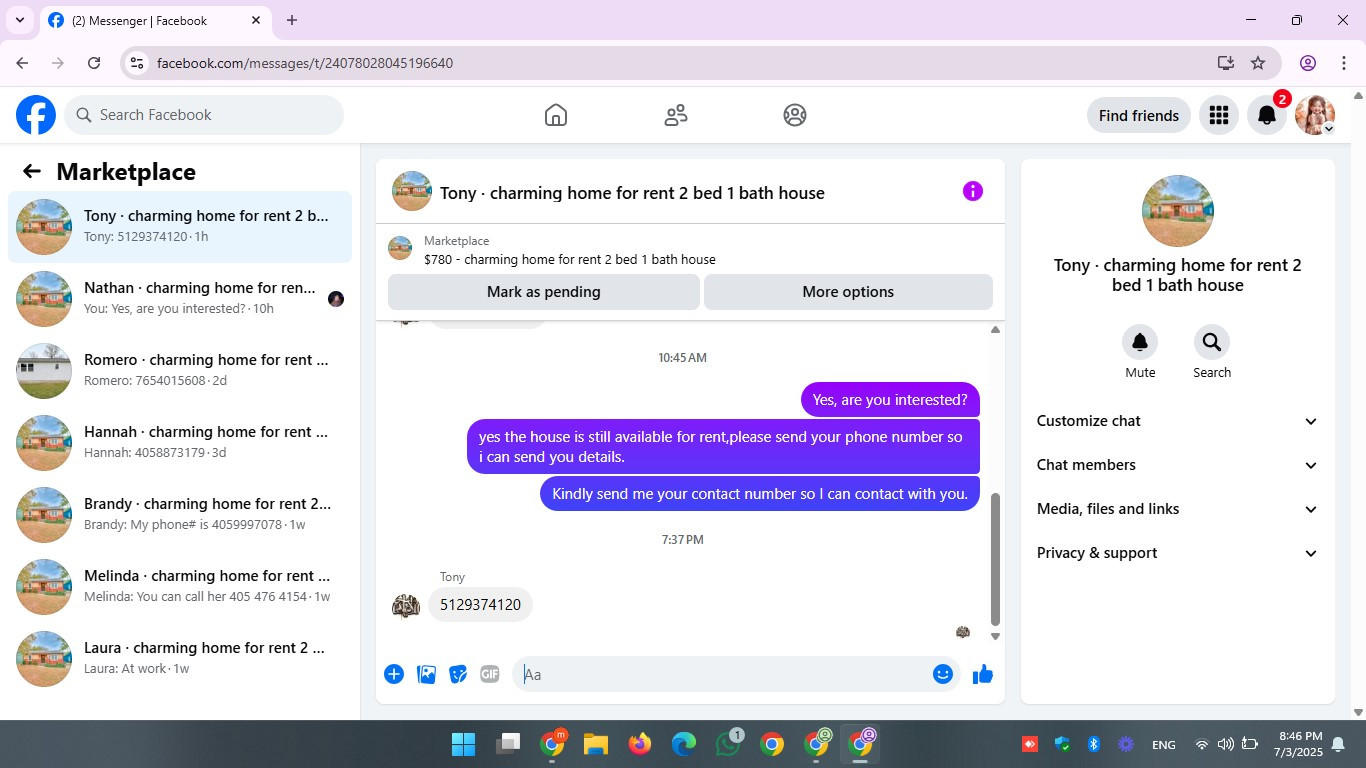This screenshot has height=768, width=1366.
Task: Click the browser address bar URL
Action: (x=305, y=63)
